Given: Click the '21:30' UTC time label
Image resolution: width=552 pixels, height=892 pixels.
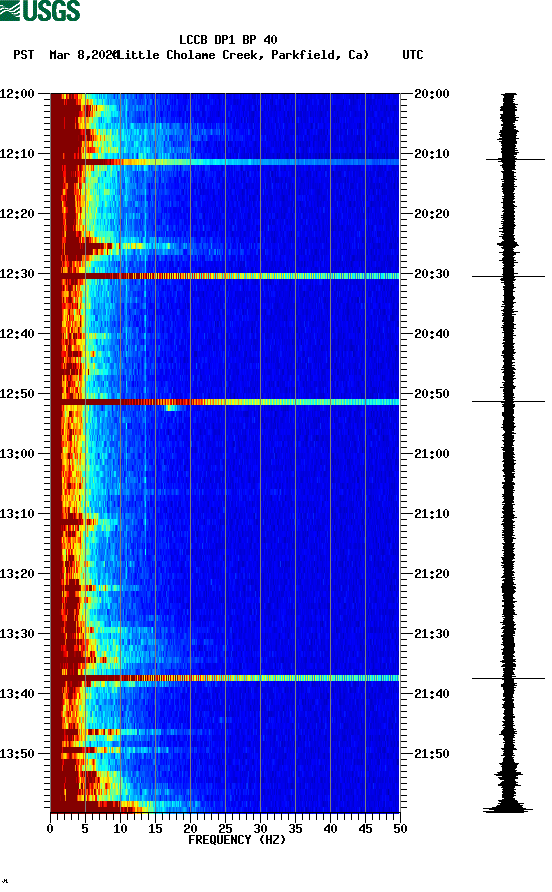Looking at the screenshot, I should [x=432, y=634].
